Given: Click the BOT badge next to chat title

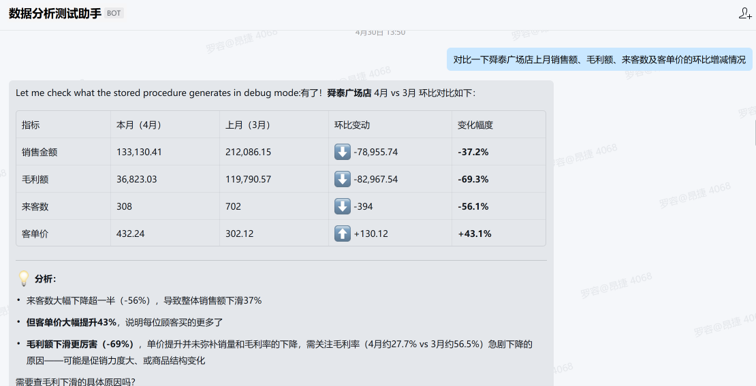Looking at the screenshot, I should coord(114,13).
